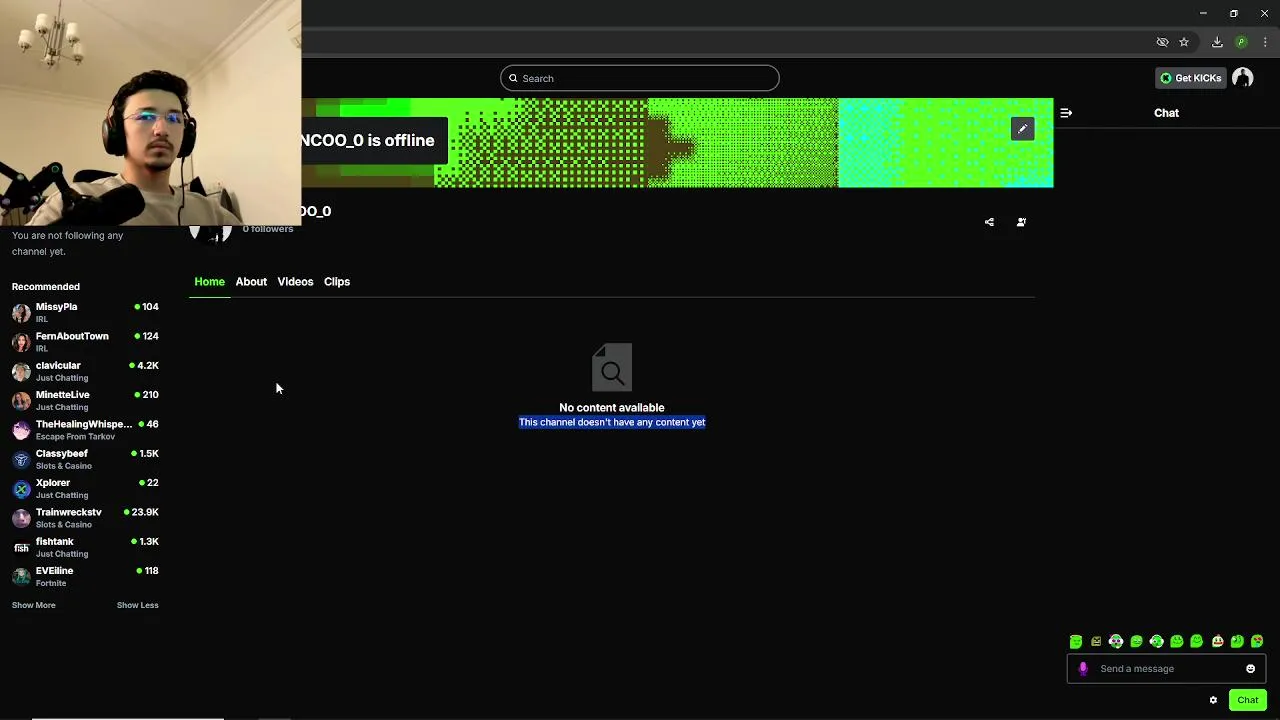
Task: Click TheHealingWhisper's pink avatar
Action: [x=21, y=430]
